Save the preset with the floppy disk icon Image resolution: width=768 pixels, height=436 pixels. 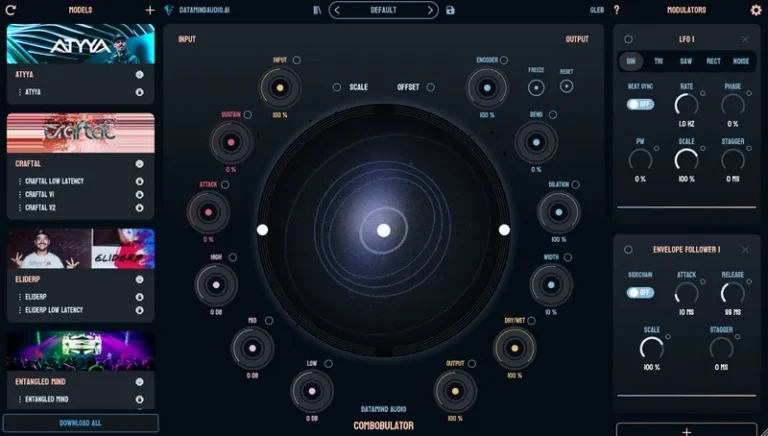click(x=450, y=10)
